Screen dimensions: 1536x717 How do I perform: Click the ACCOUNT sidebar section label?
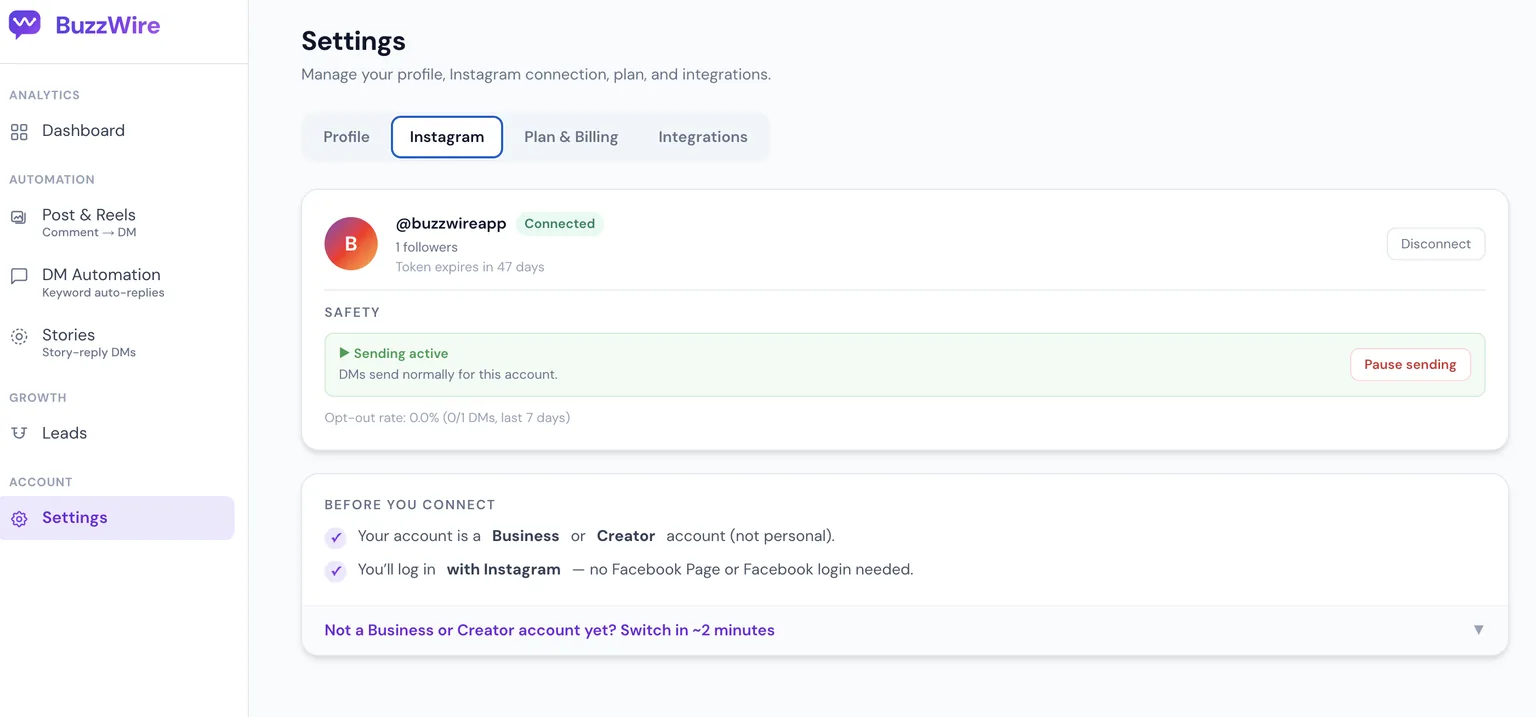click(x=41, y=482)
